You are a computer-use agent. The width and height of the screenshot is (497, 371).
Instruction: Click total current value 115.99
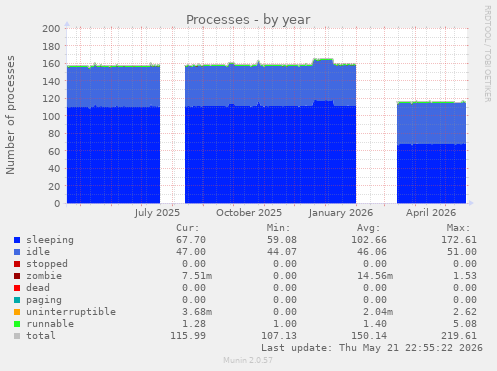[188, 336]
